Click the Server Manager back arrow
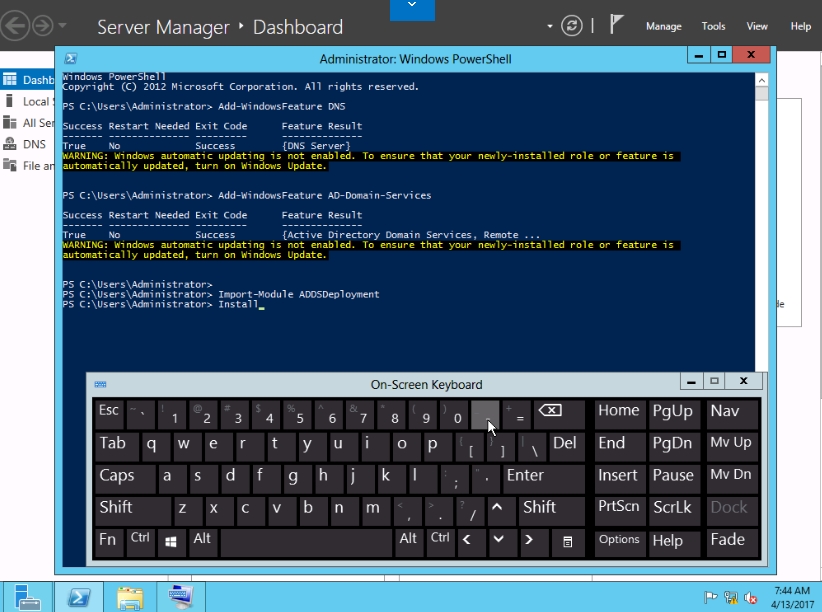 [14, 25]
